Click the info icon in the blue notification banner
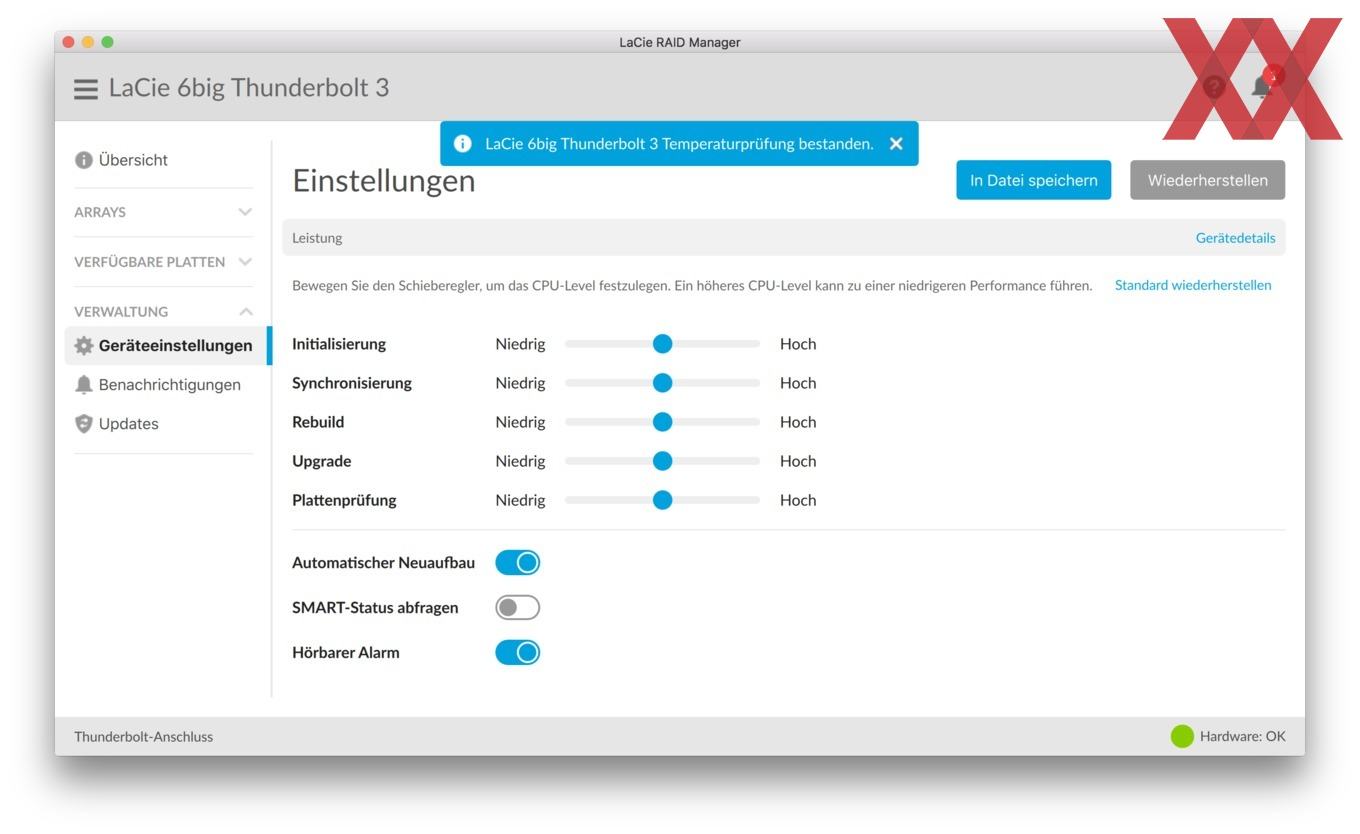This screenshot has height=834, width=1360. (462, 144)
